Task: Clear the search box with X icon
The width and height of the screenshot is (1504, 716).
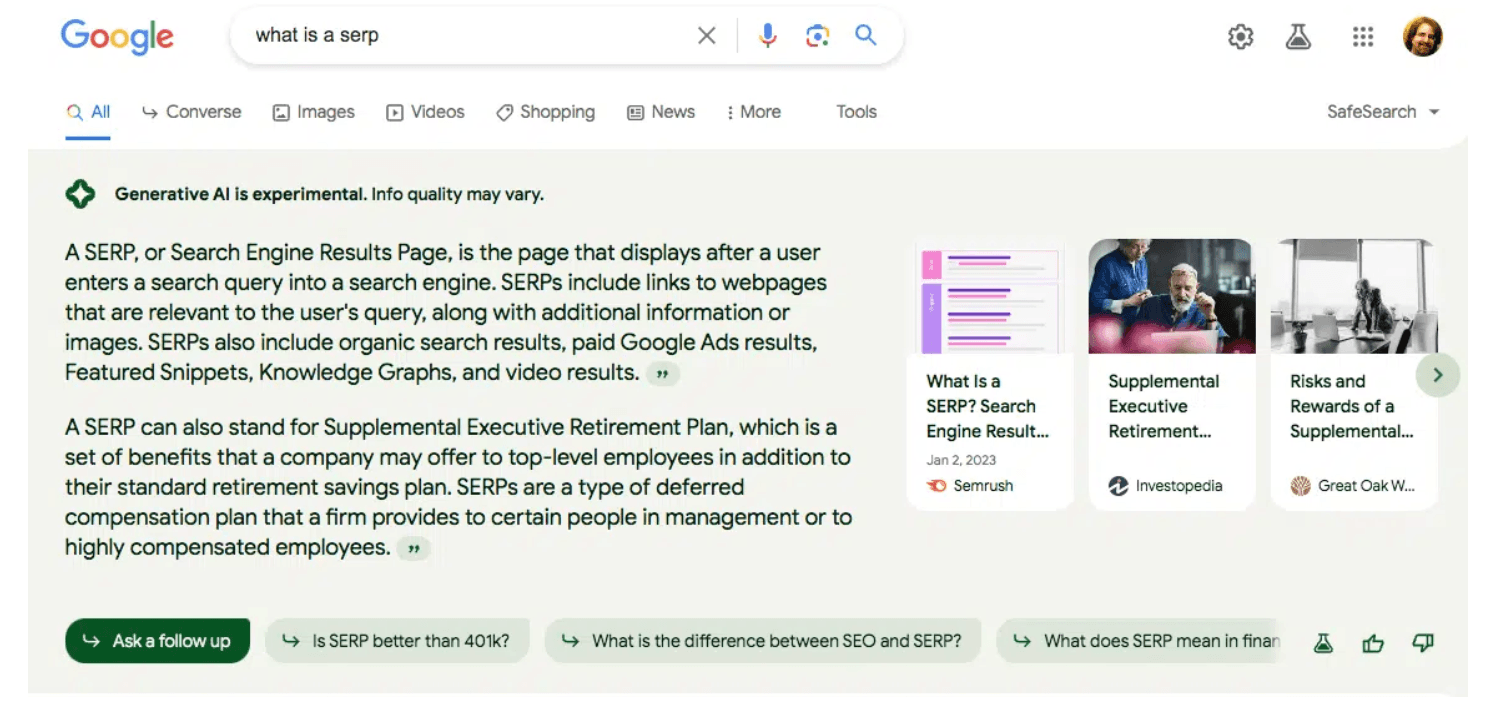Action: [x=706, y=36]
